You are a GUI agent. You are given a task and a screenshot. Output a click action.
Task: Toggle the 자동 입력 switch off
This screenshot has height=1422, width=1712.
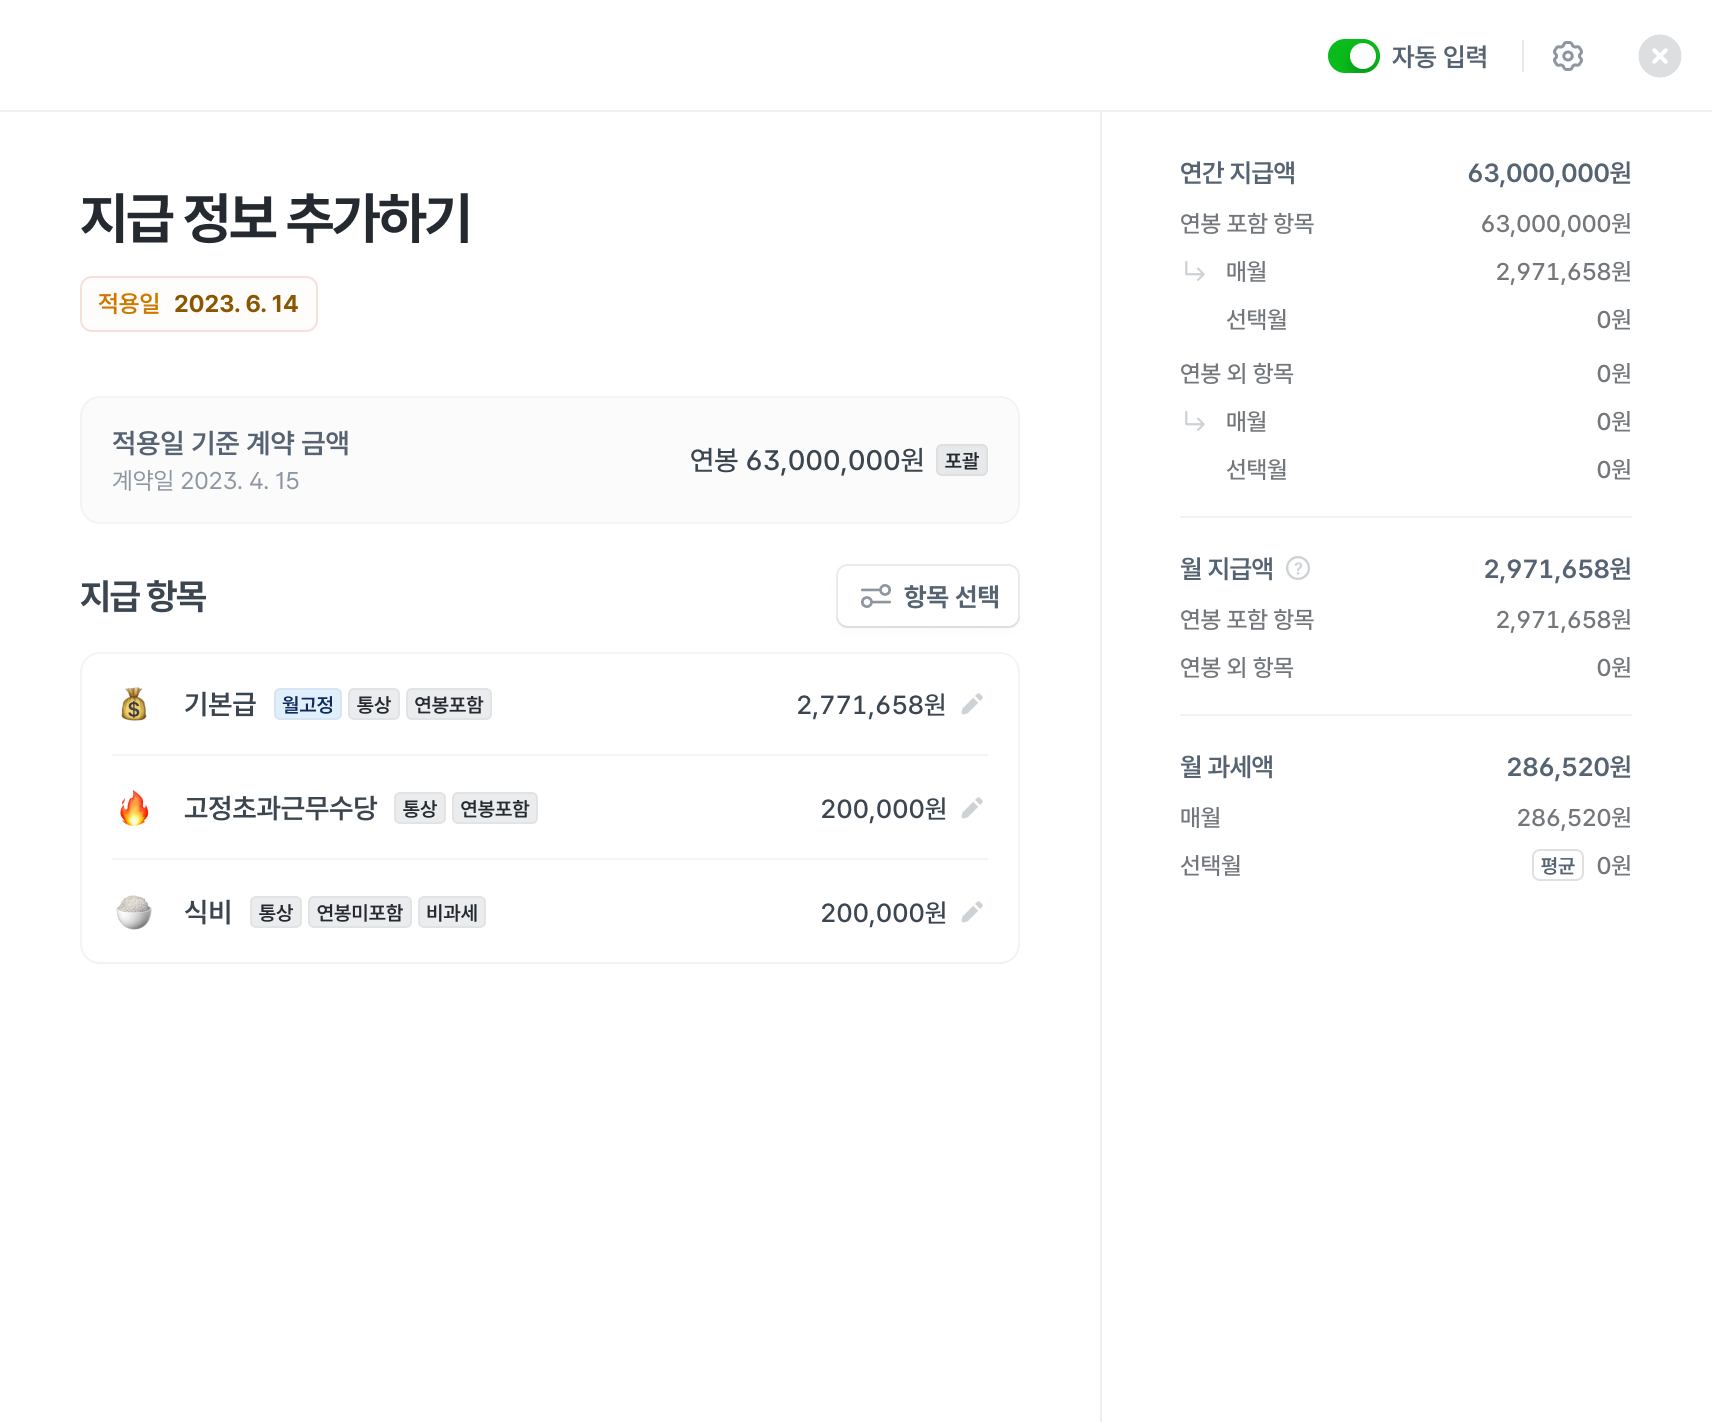click(x=1353, y=56)
